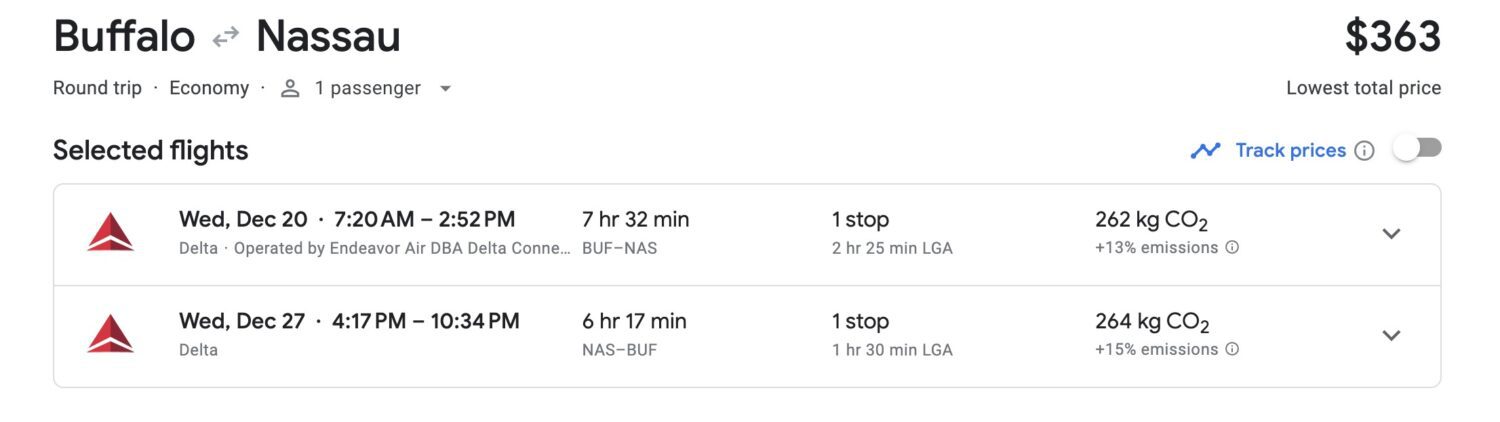Enable the Track prices switch
The image size is (1500, 422).
(1418, 149)
